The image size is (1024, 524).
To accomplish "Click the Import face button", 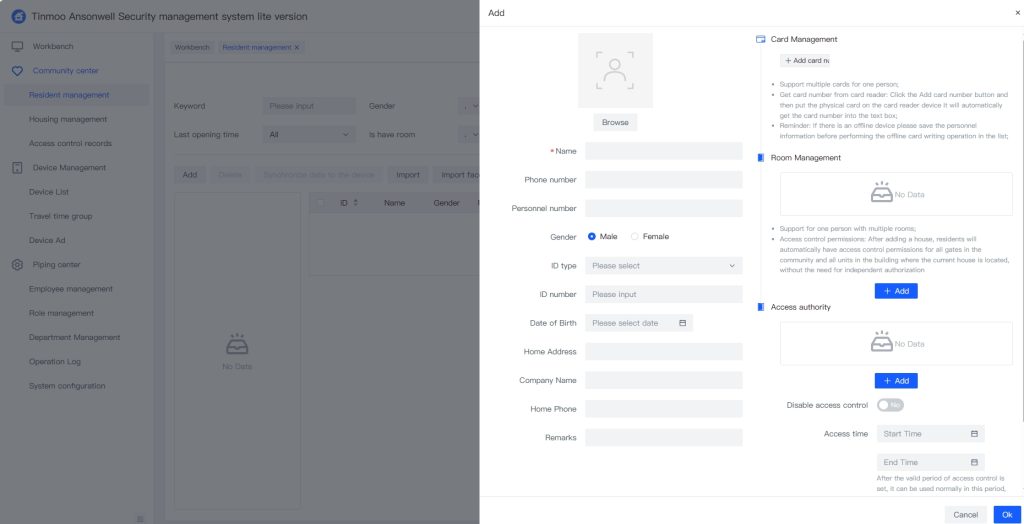I will [x=456, y=175].
